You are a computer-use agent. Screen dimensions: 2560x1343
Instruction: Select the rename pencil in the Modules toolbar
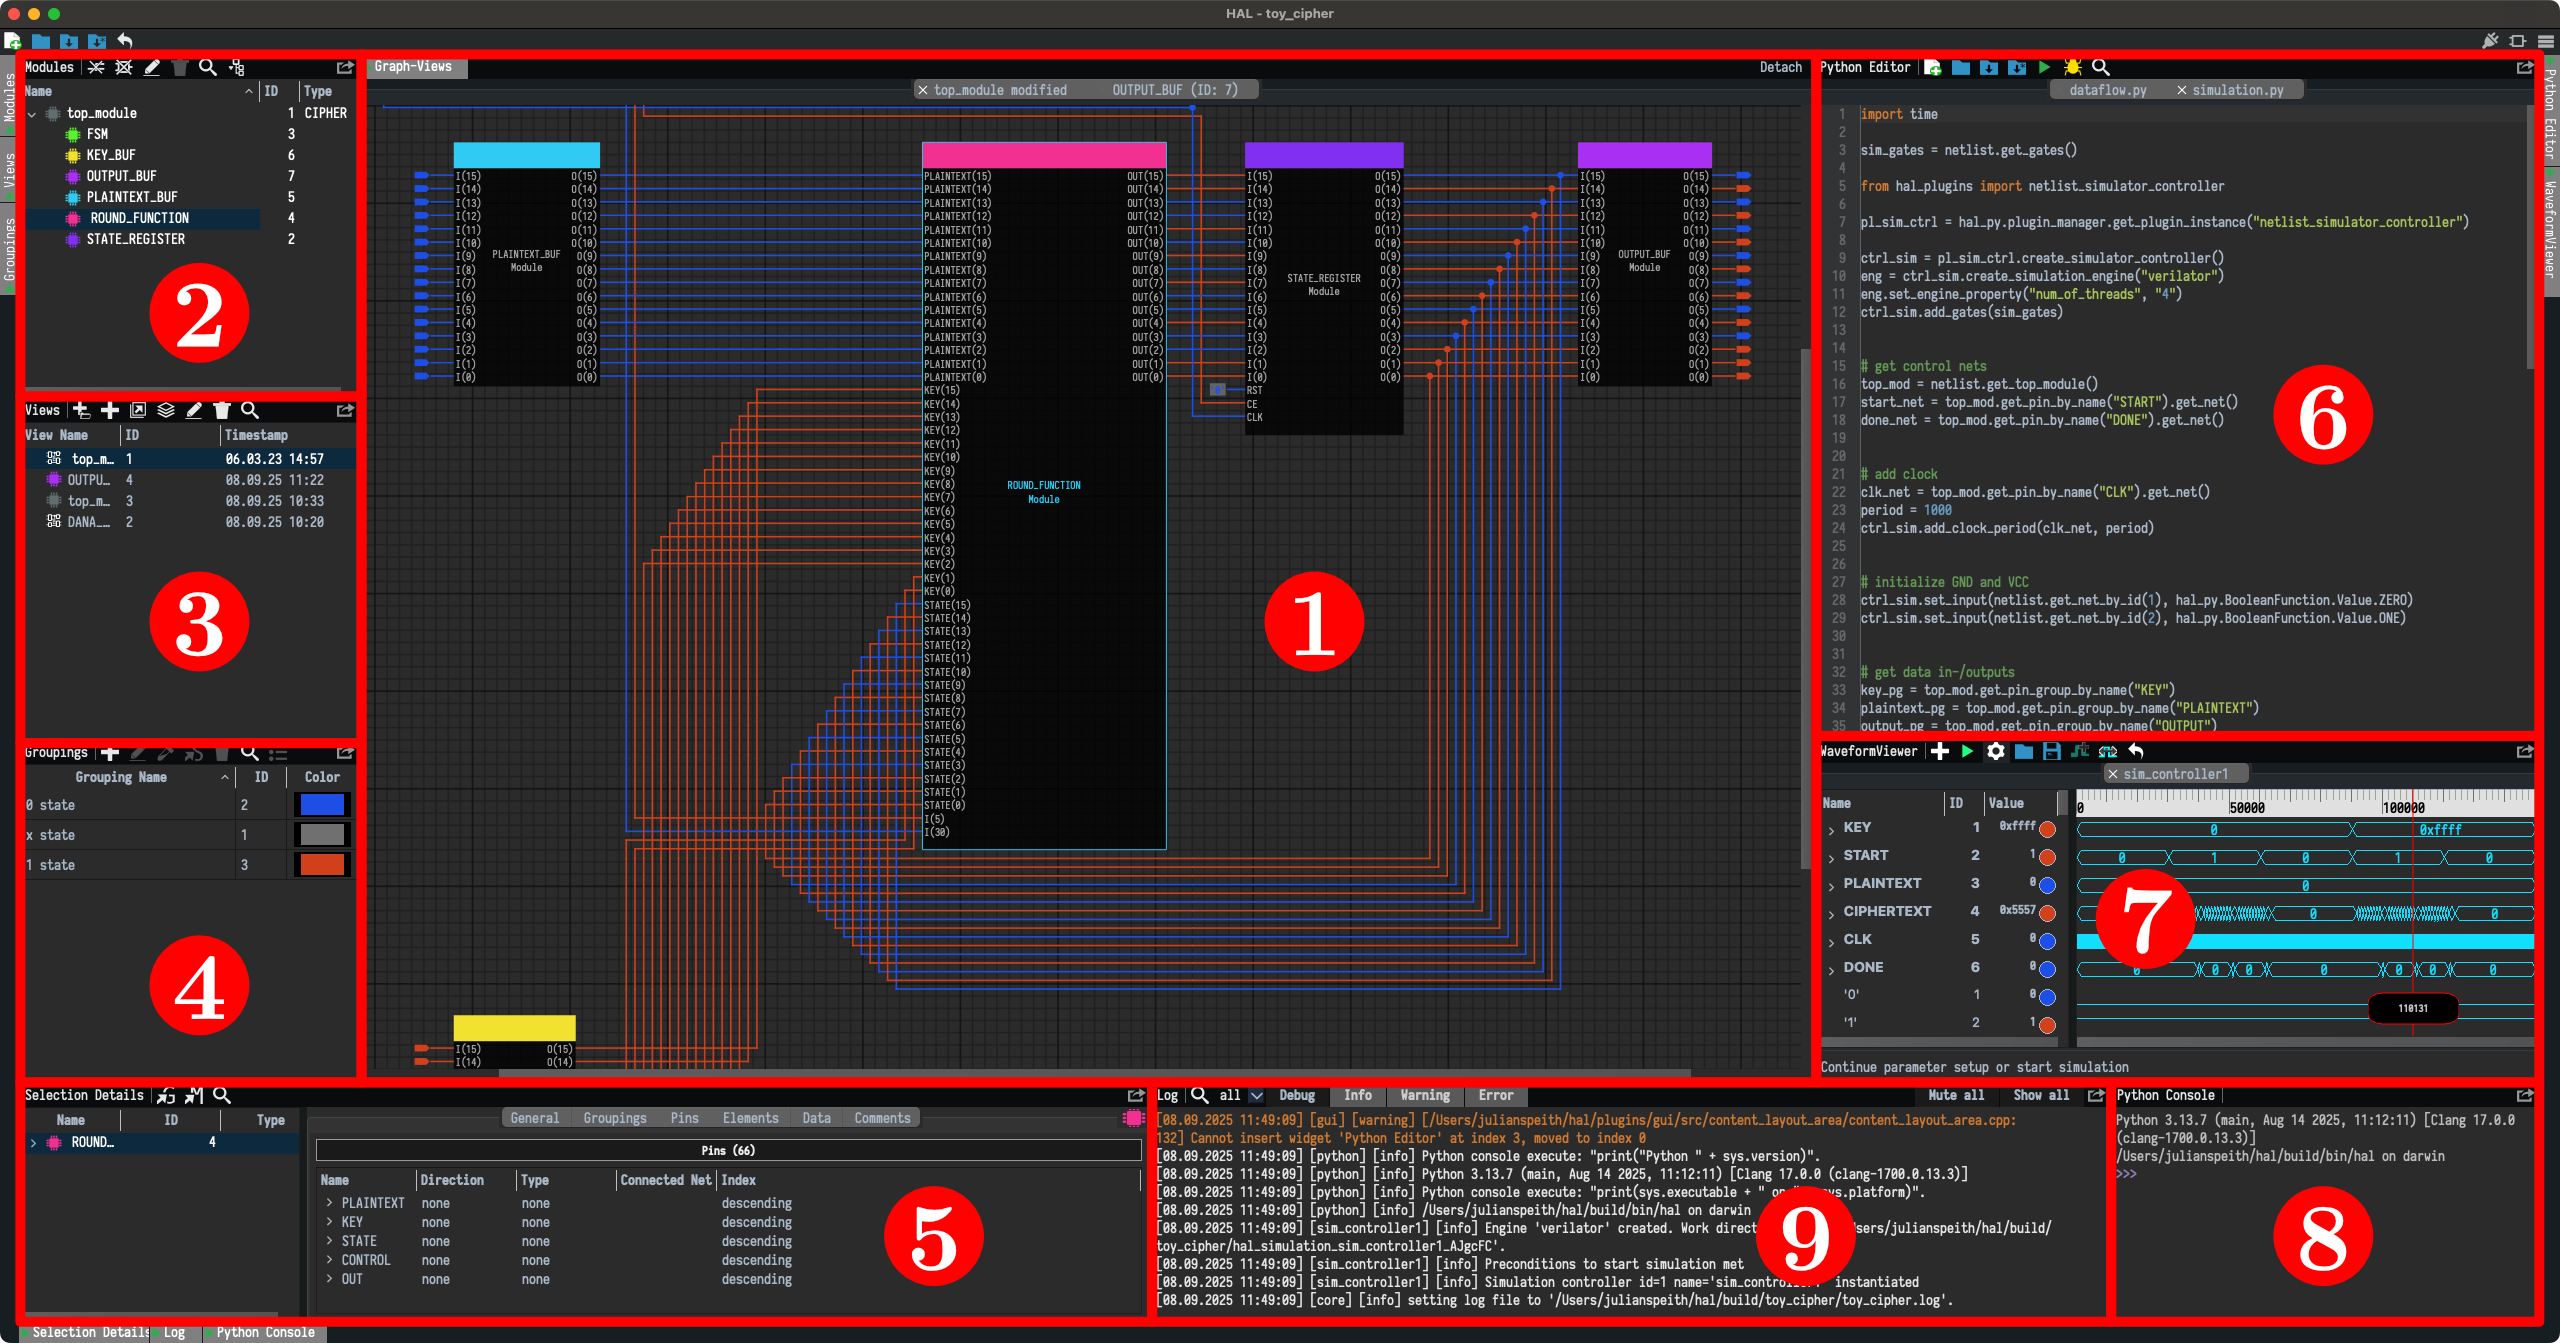pyautogui.click(x=152, y=67)
